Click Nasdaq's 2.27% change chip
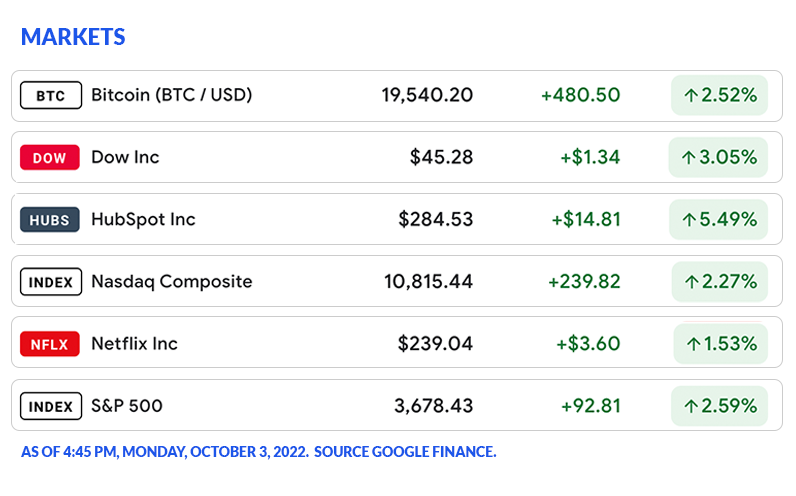The height and width of the screenshot is (496, 796). [719, 282]
